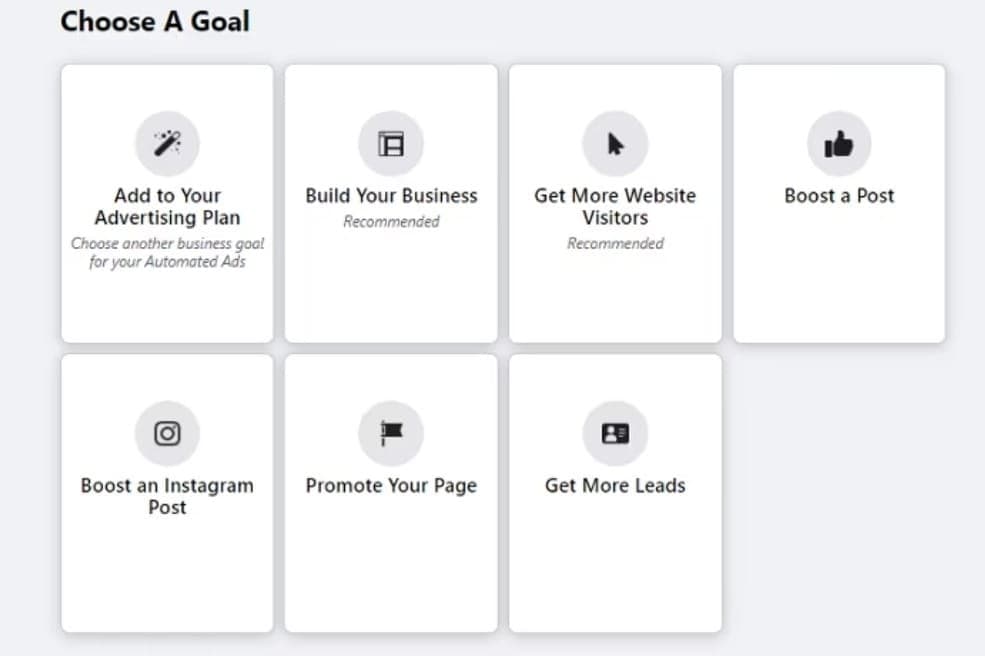Click the Instagram logo icon
985x656 pixels.
167,433
